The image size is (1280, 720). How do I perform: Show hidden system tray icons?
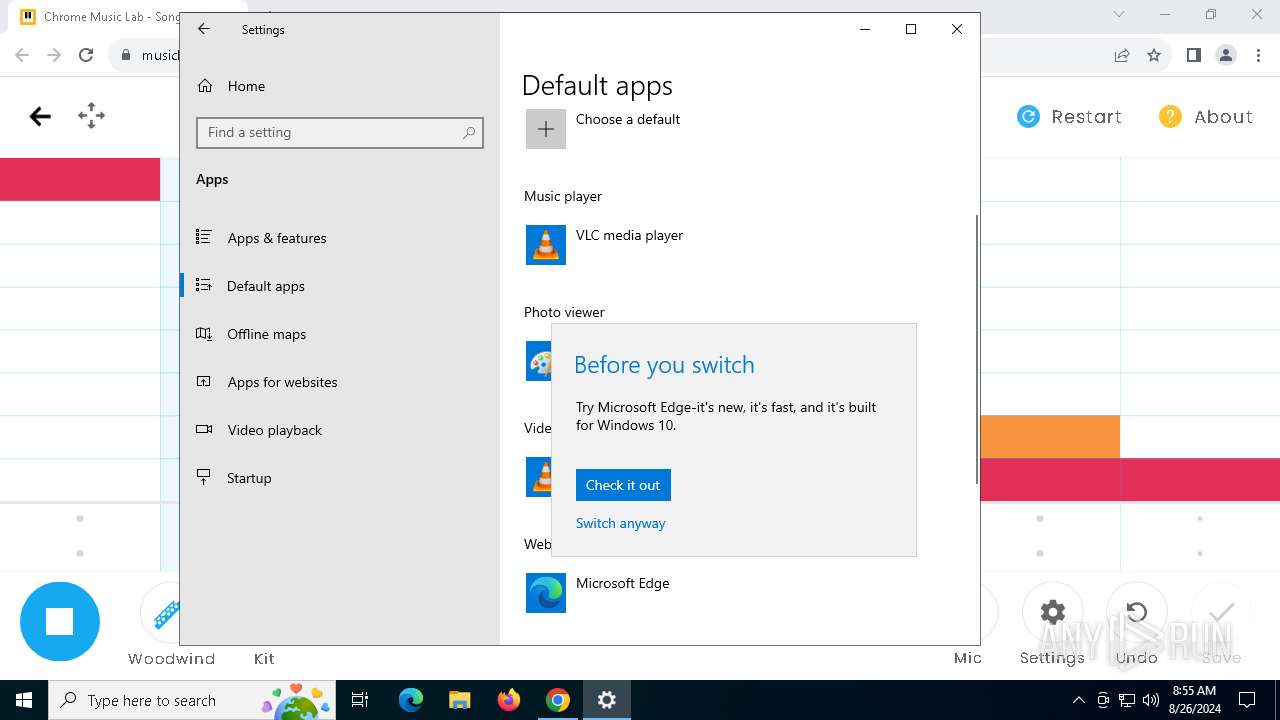click(x=1078, y=700)
